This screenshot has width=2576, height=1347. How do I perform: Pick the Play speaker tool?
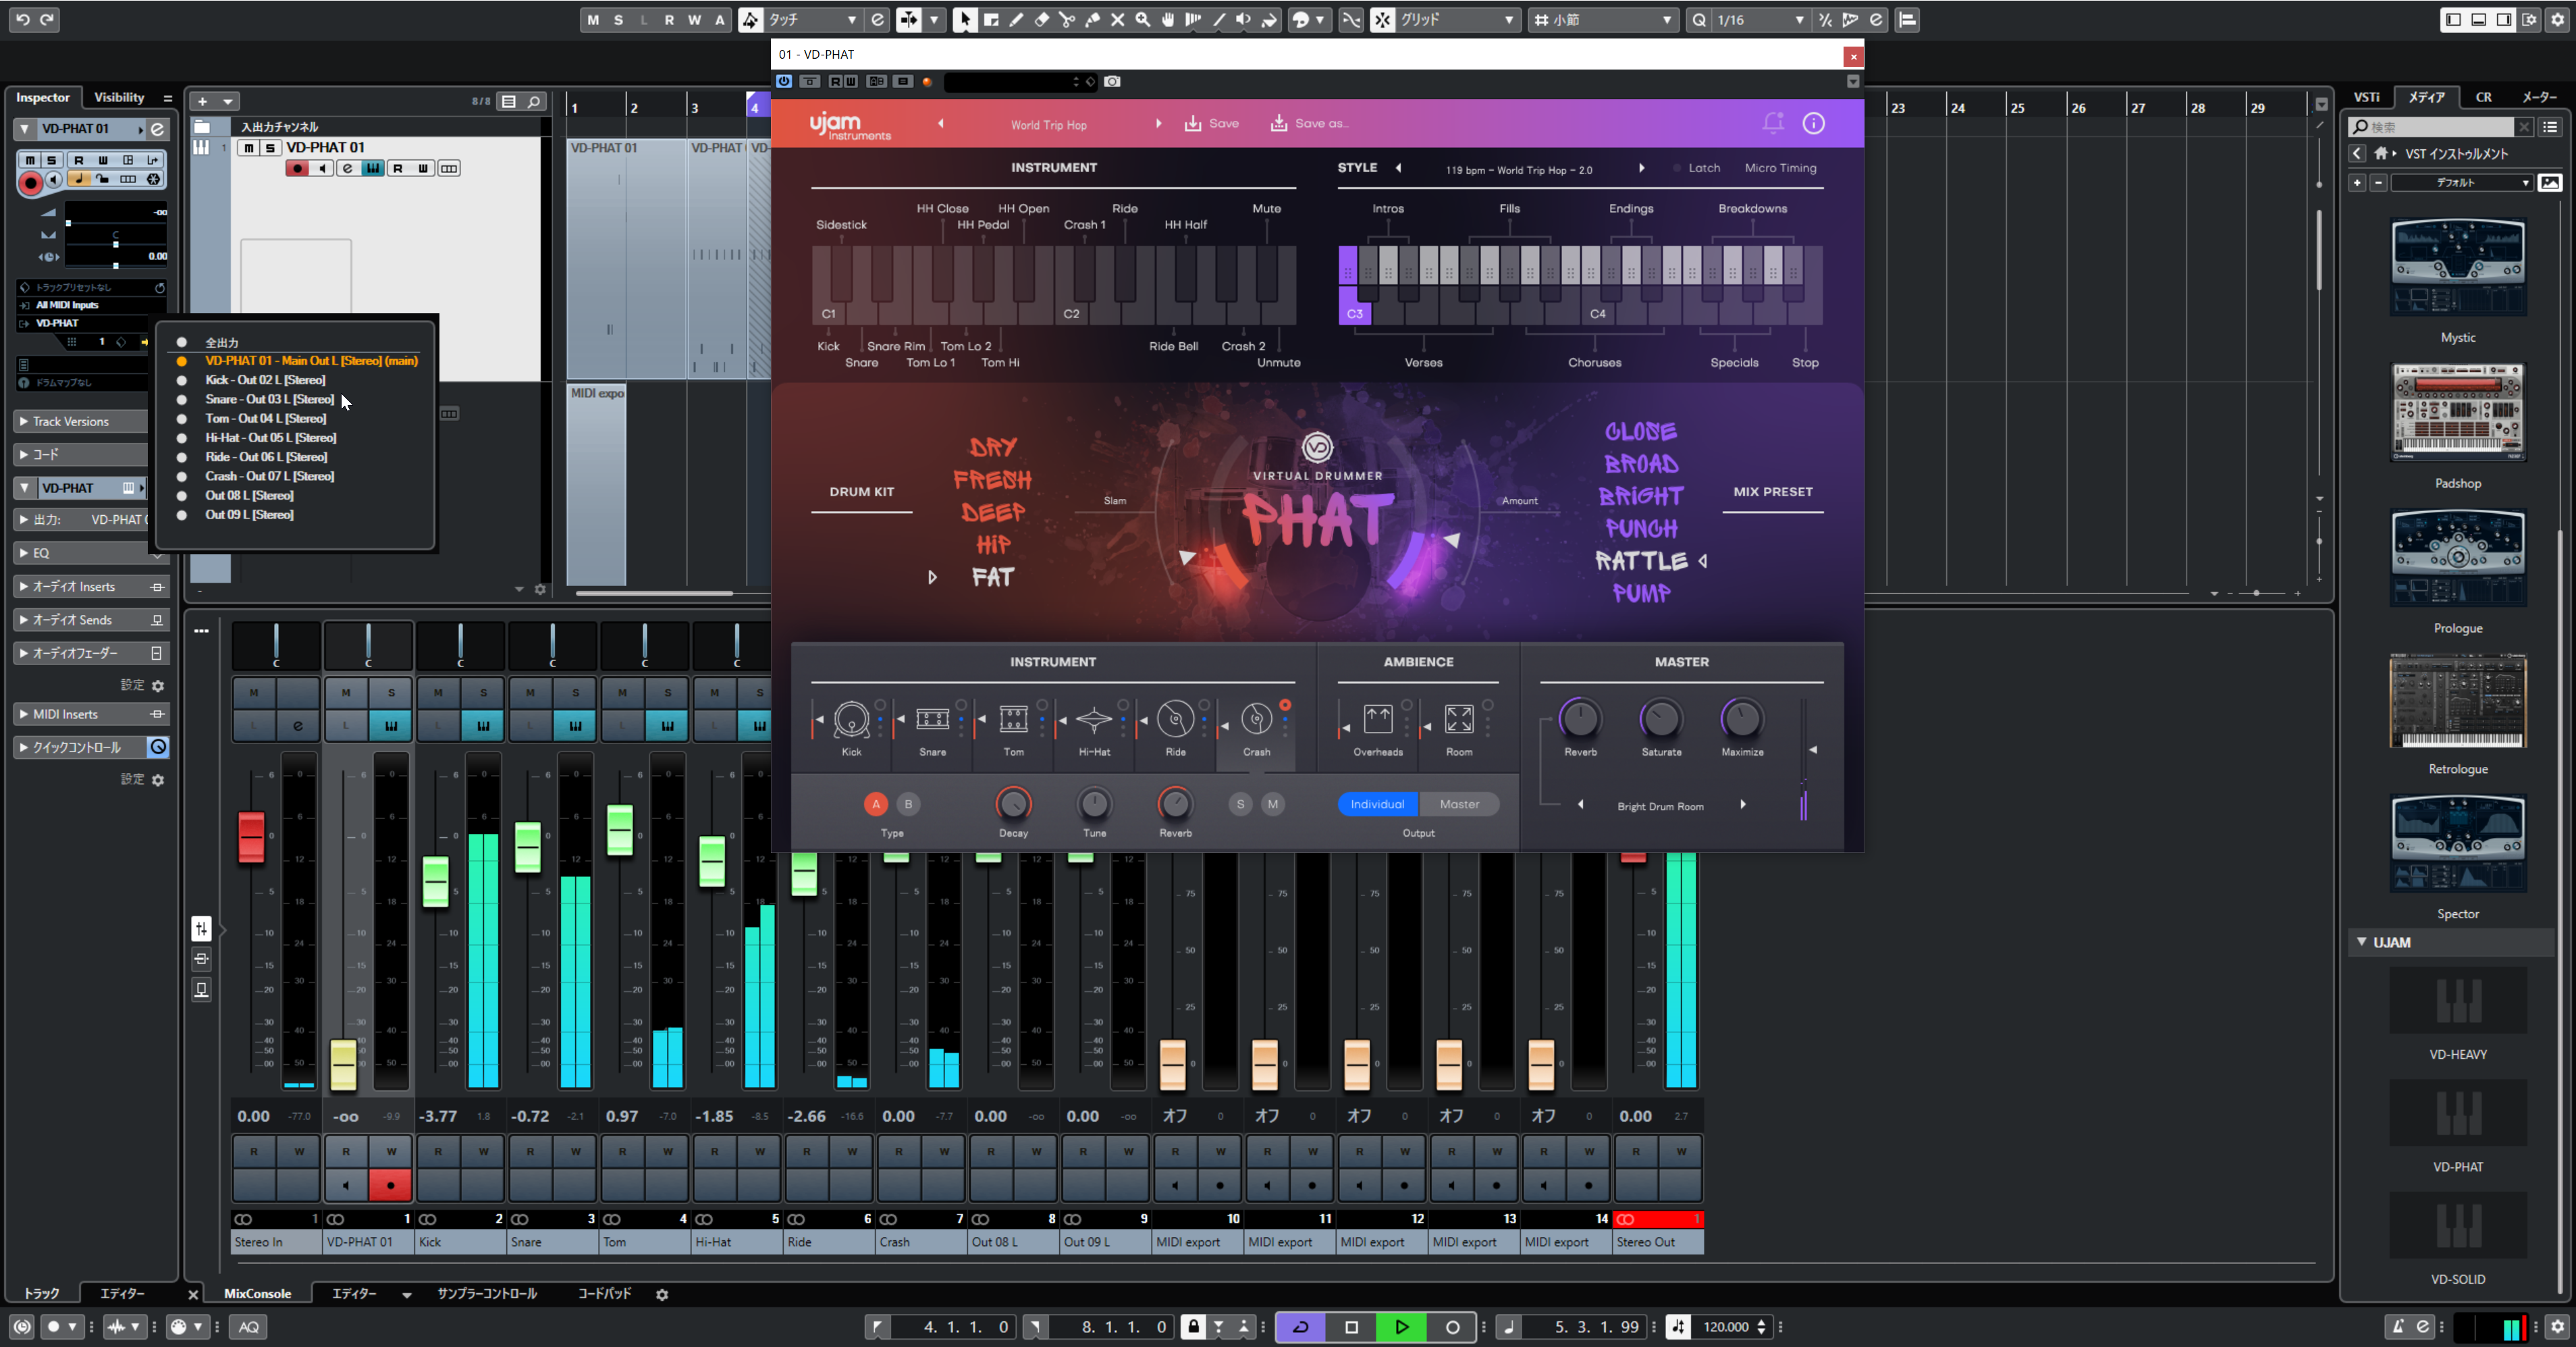[x=1244, y=20]
